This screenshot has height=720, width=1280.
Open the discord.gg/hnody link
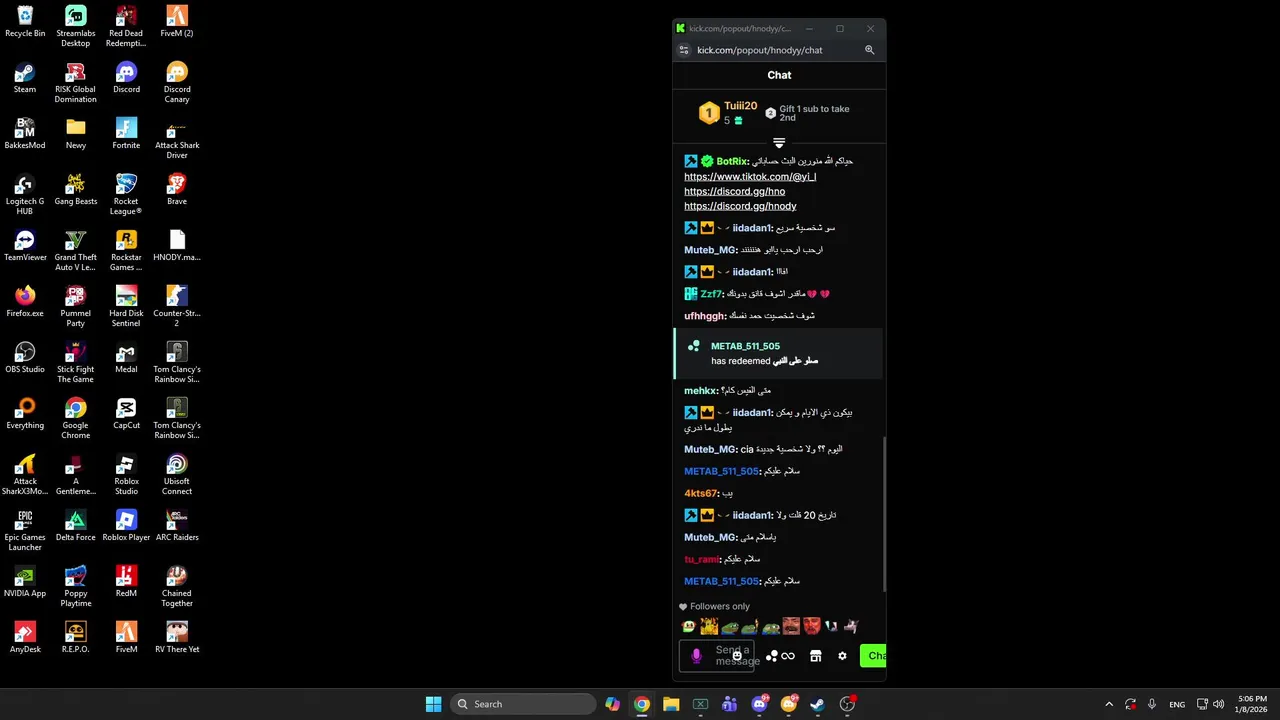pyautogui.click(x=740, y=206)
